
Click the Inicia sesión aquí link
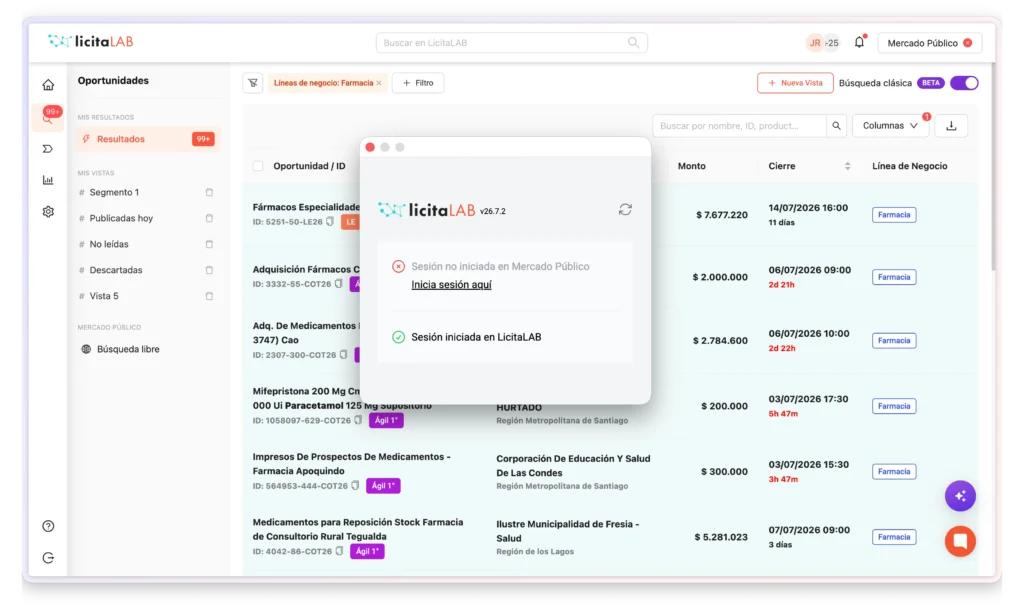pos(451,285)
